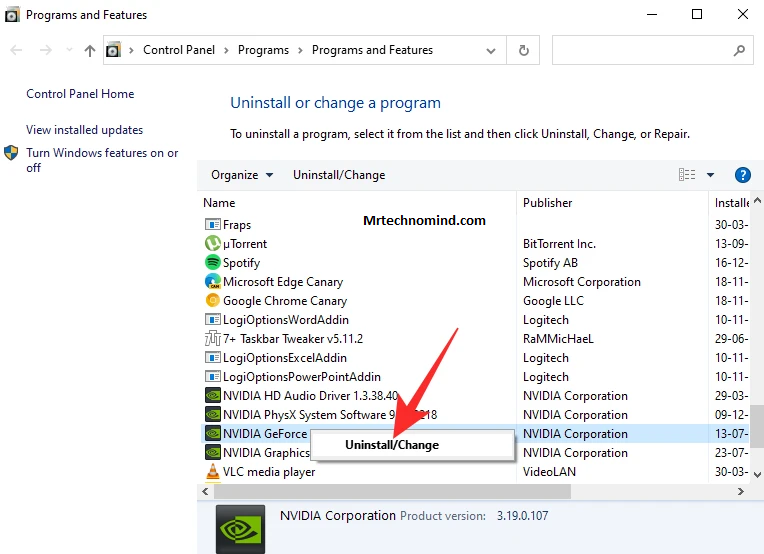Click the horizontal scrollbar thumb
Screen dimensions: 764x554
[392, 492]
